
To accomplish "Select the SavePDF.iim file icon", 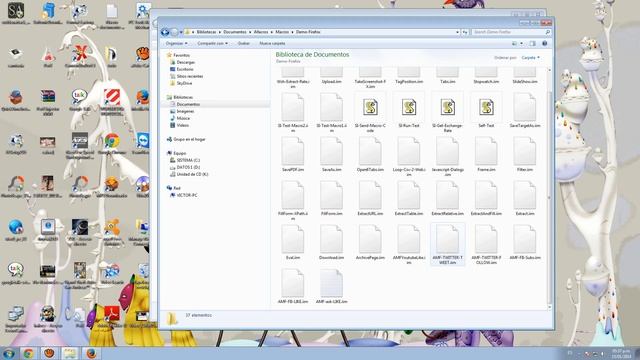I will 293,151.
